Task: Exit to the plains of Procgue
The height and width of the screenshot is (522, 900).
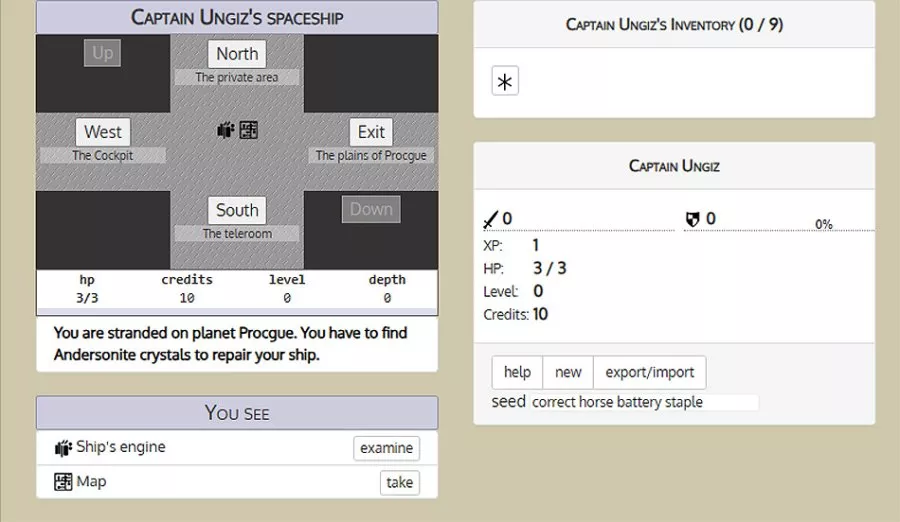Action: tap(371, 132)
